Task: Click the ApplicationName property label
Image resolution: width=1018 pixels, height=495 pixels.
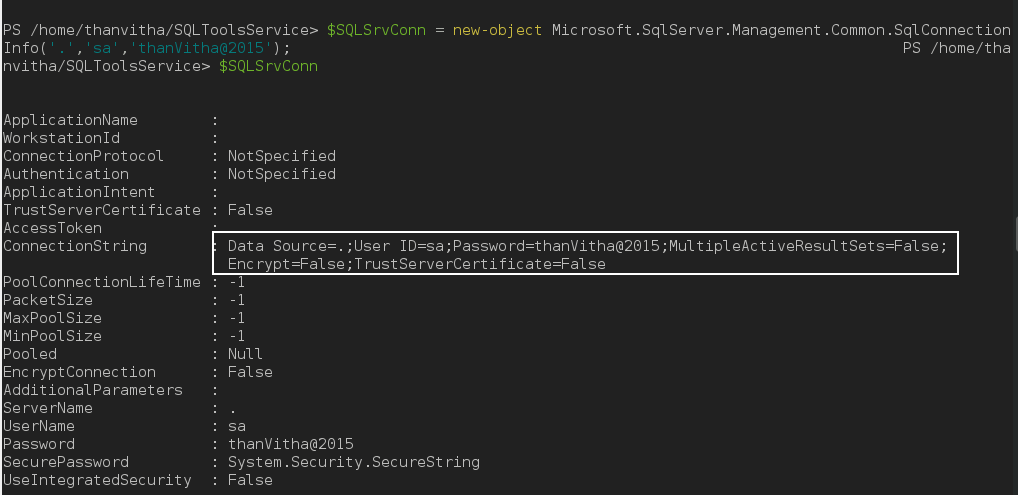Action: pyautogui.click(x=70, y=120)
